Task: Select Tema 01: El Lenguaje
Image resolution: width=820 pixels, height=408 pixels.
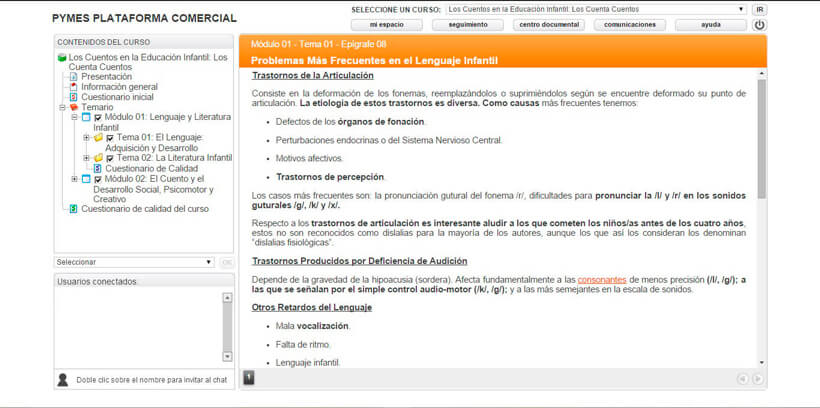Action: point(154,143)
